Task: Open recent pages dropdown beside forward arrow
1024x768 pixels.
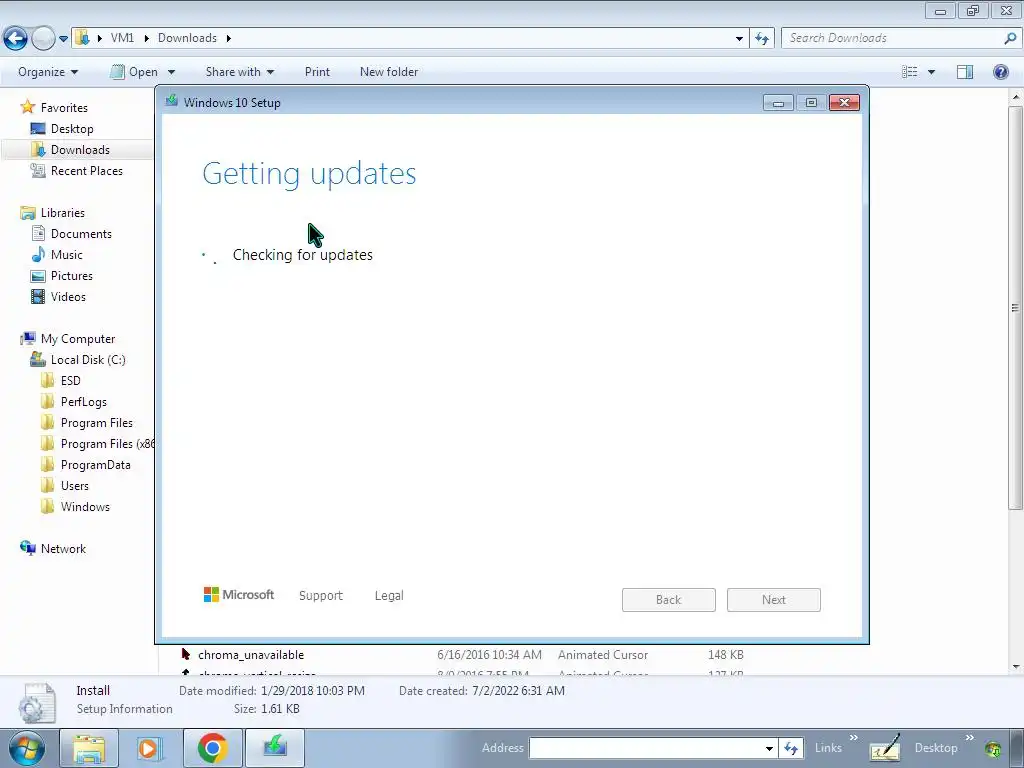Action: [63, 39]
